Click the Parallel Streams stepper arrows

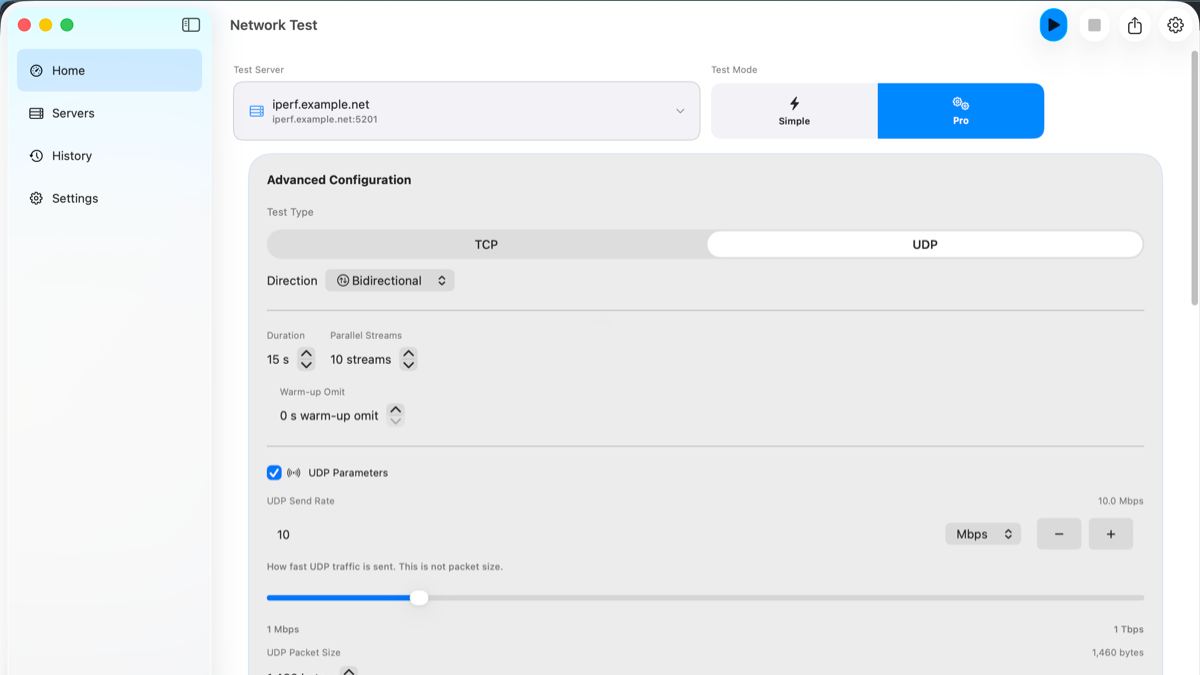click(x=408, y=359)
